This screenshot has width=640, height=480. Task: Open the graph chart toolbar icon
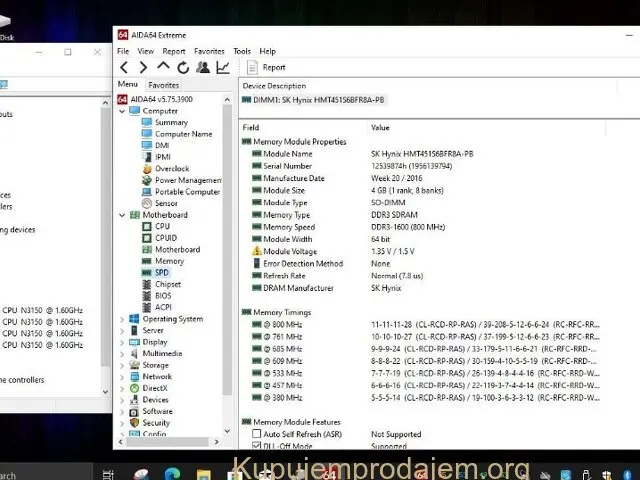(x=223, y=67)
